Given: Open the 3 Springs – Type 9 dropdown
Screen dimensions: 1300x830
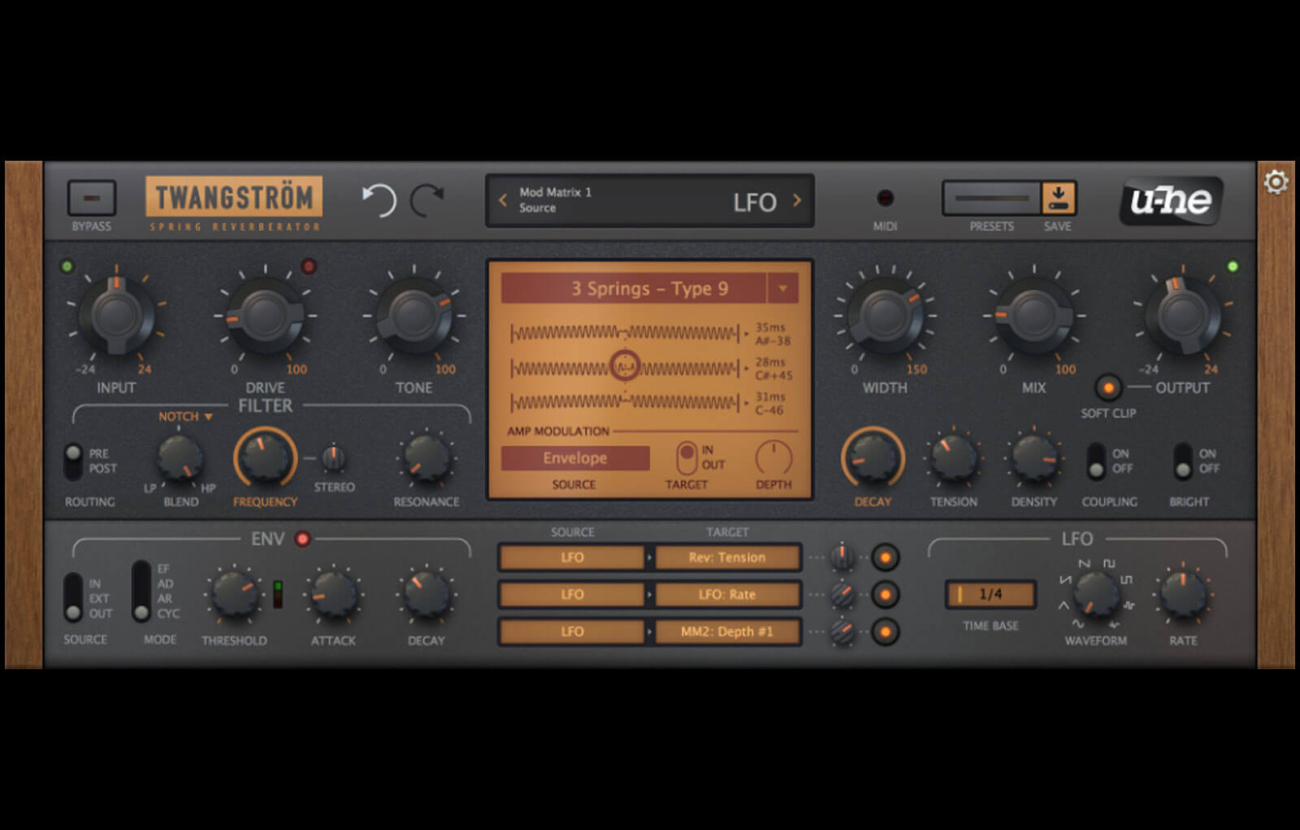Looking at the screenshot, I should pyautogui.click(x=634, y=289).
